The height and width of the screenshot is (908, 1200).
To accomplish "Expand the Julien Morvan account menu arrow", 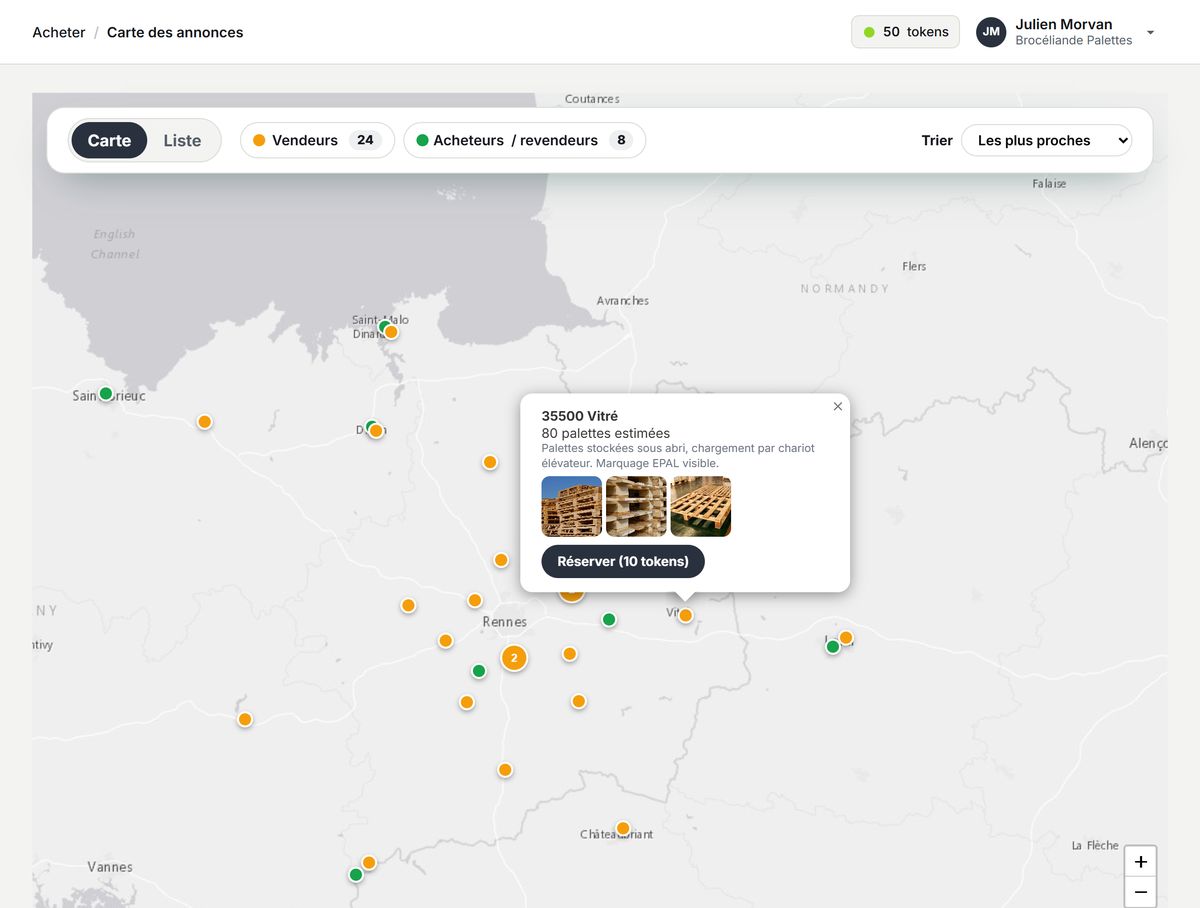I will pos(1150,32).
